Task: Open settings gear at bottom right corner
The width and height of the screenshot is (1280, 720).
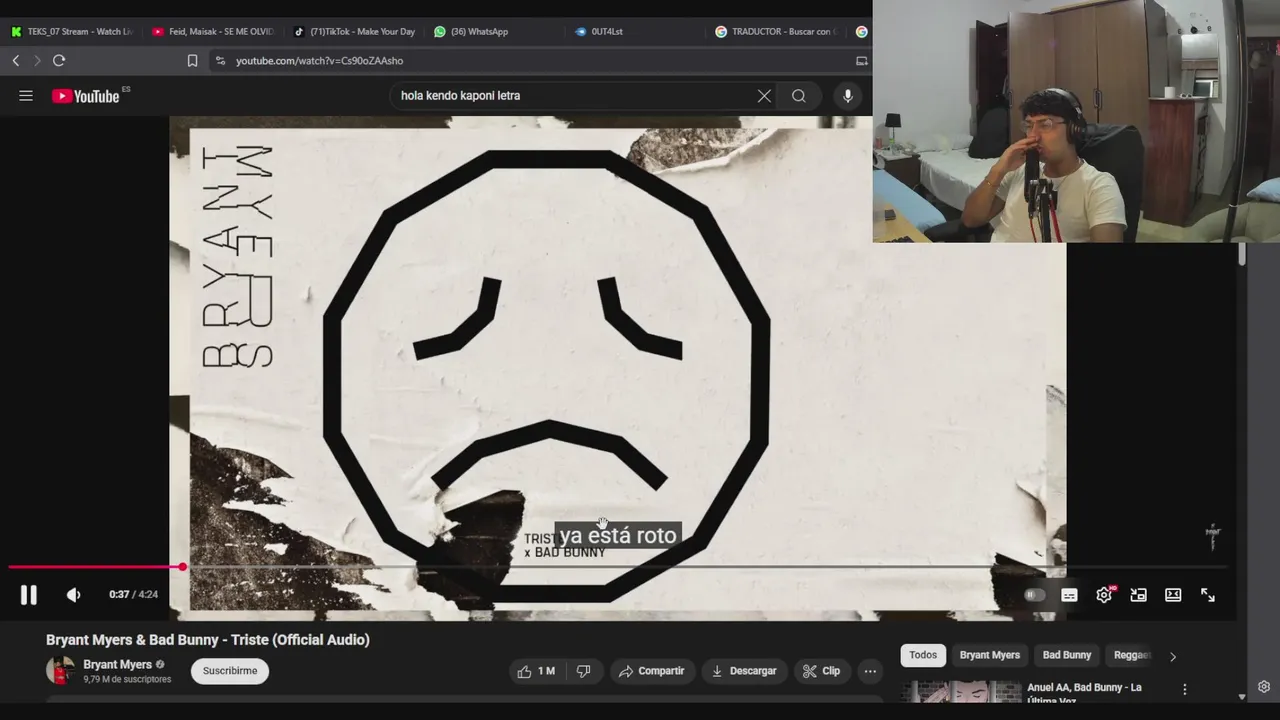Action: pyautogui.click(x=1264, y=687)
